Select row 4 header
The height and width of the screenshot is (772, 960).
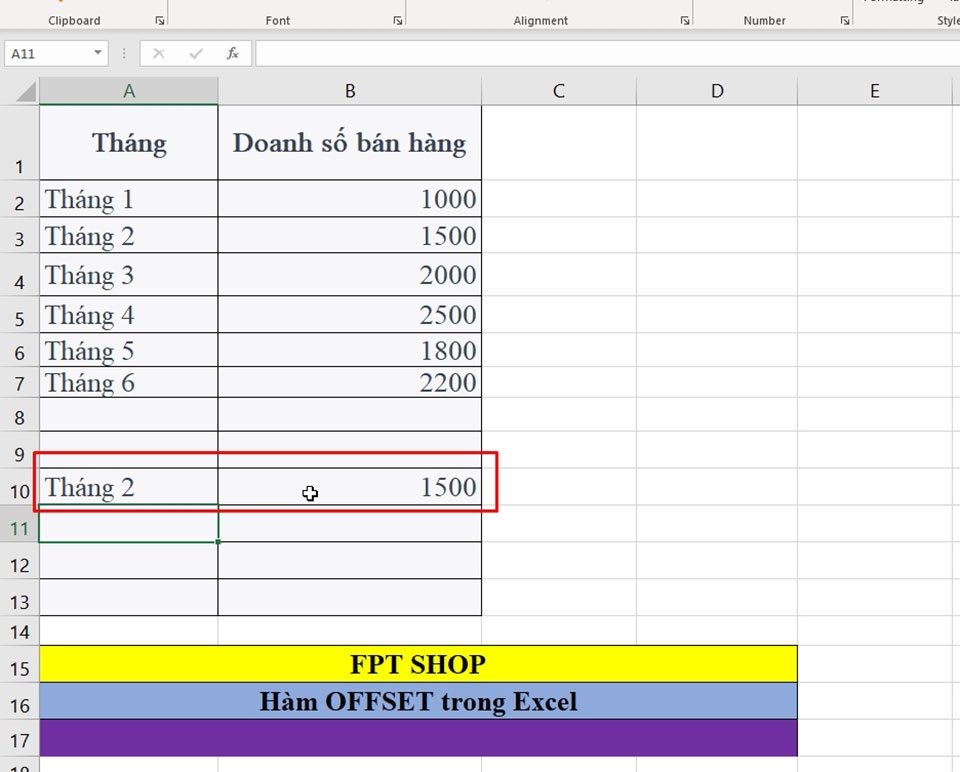coord(20,275)
